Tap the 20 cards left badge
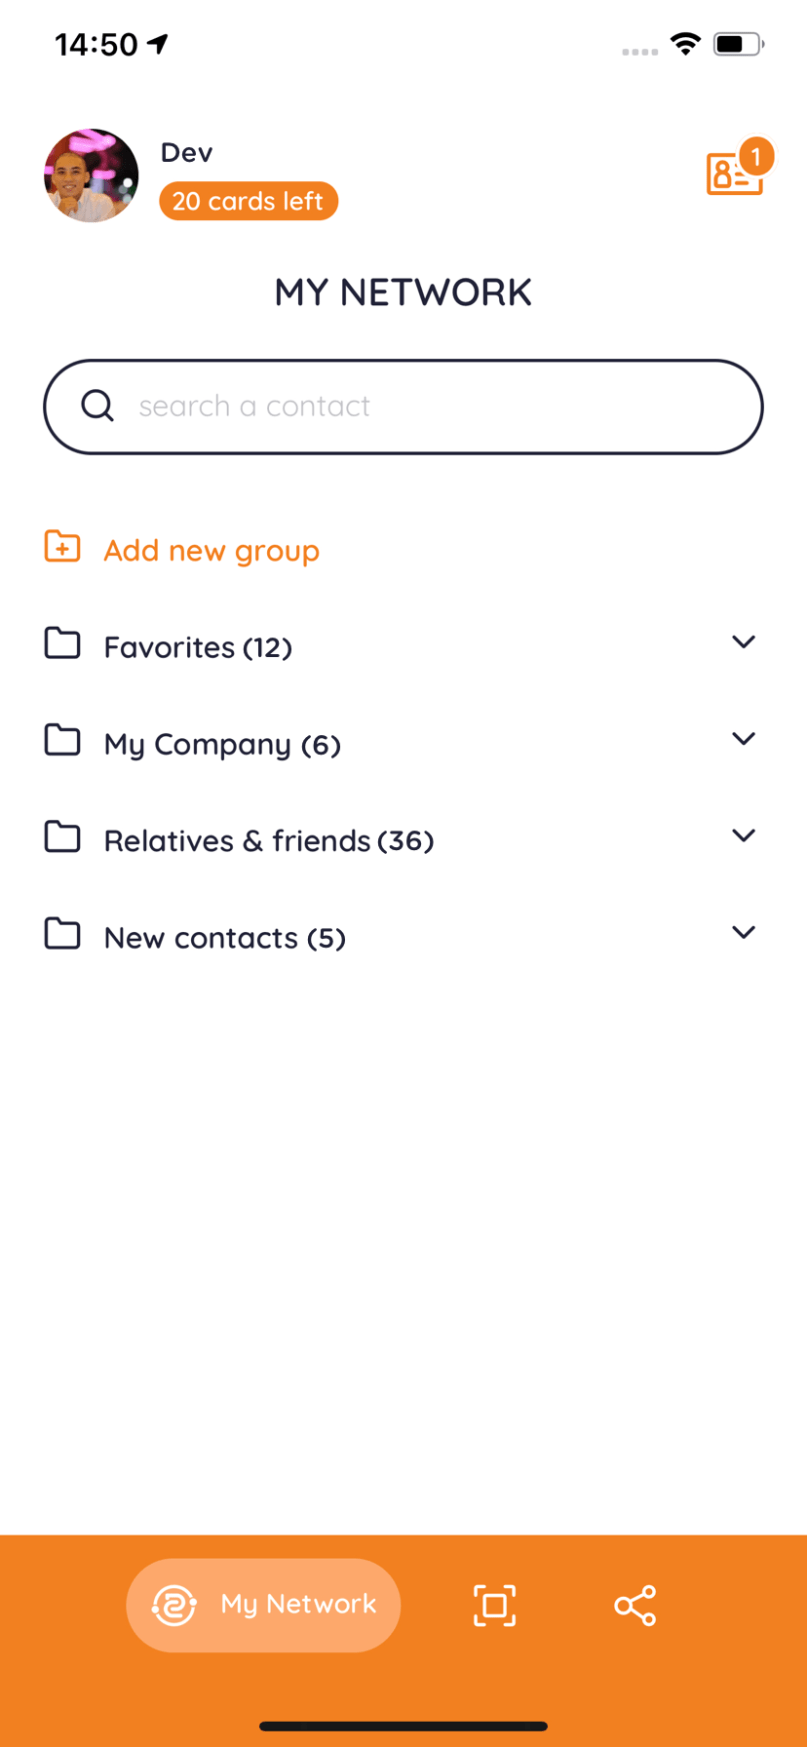Image resolution: width=807 pixels, height=1747 pixels. [247, 200]
